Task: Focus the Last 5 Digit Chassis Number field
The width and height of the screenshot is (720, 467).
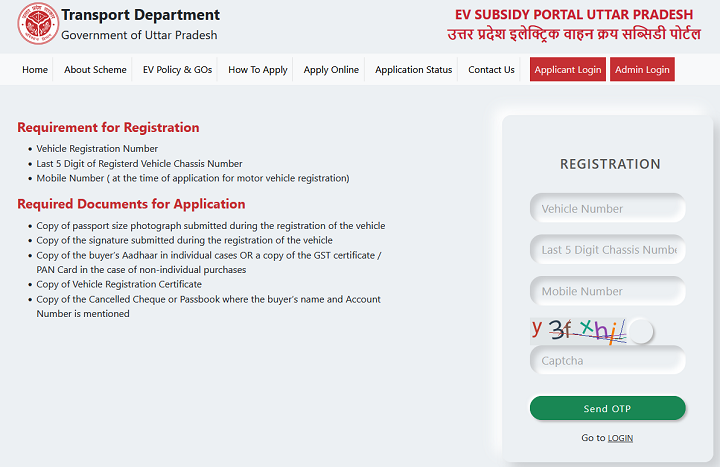Action: [x=608, y=249]
